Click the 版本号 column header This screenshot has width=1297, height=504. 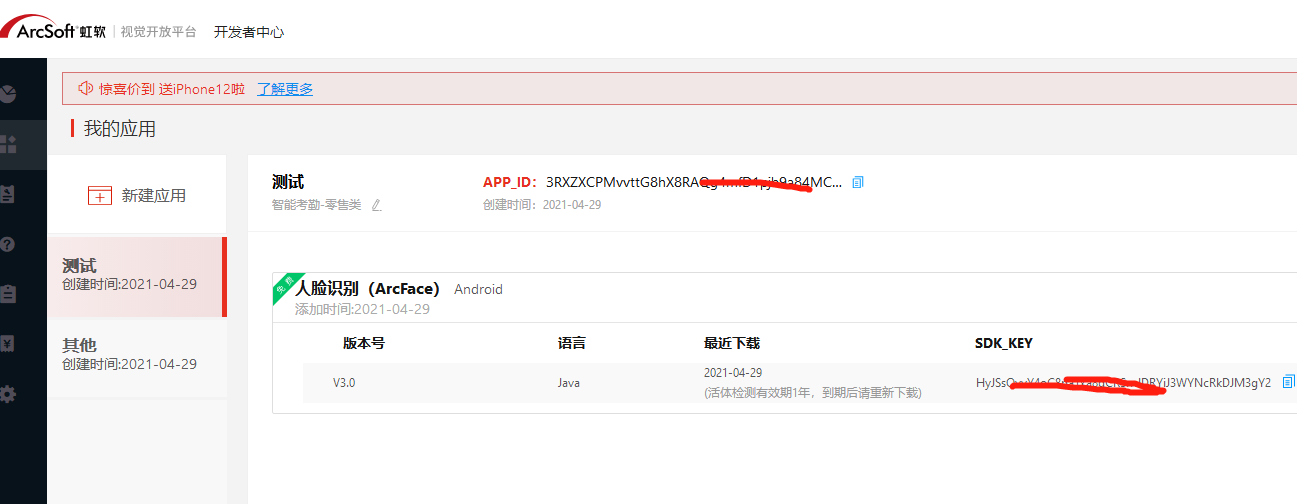coord(364,343)
